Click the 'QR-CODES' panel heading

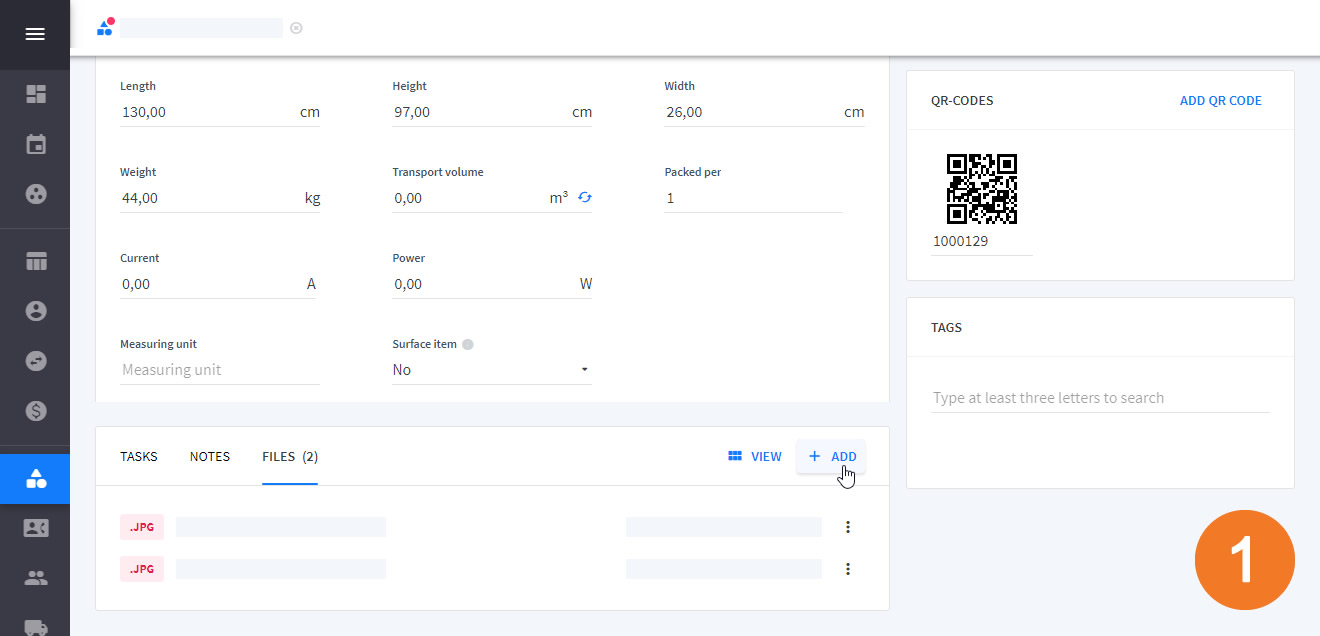click(x=962, y=101)
